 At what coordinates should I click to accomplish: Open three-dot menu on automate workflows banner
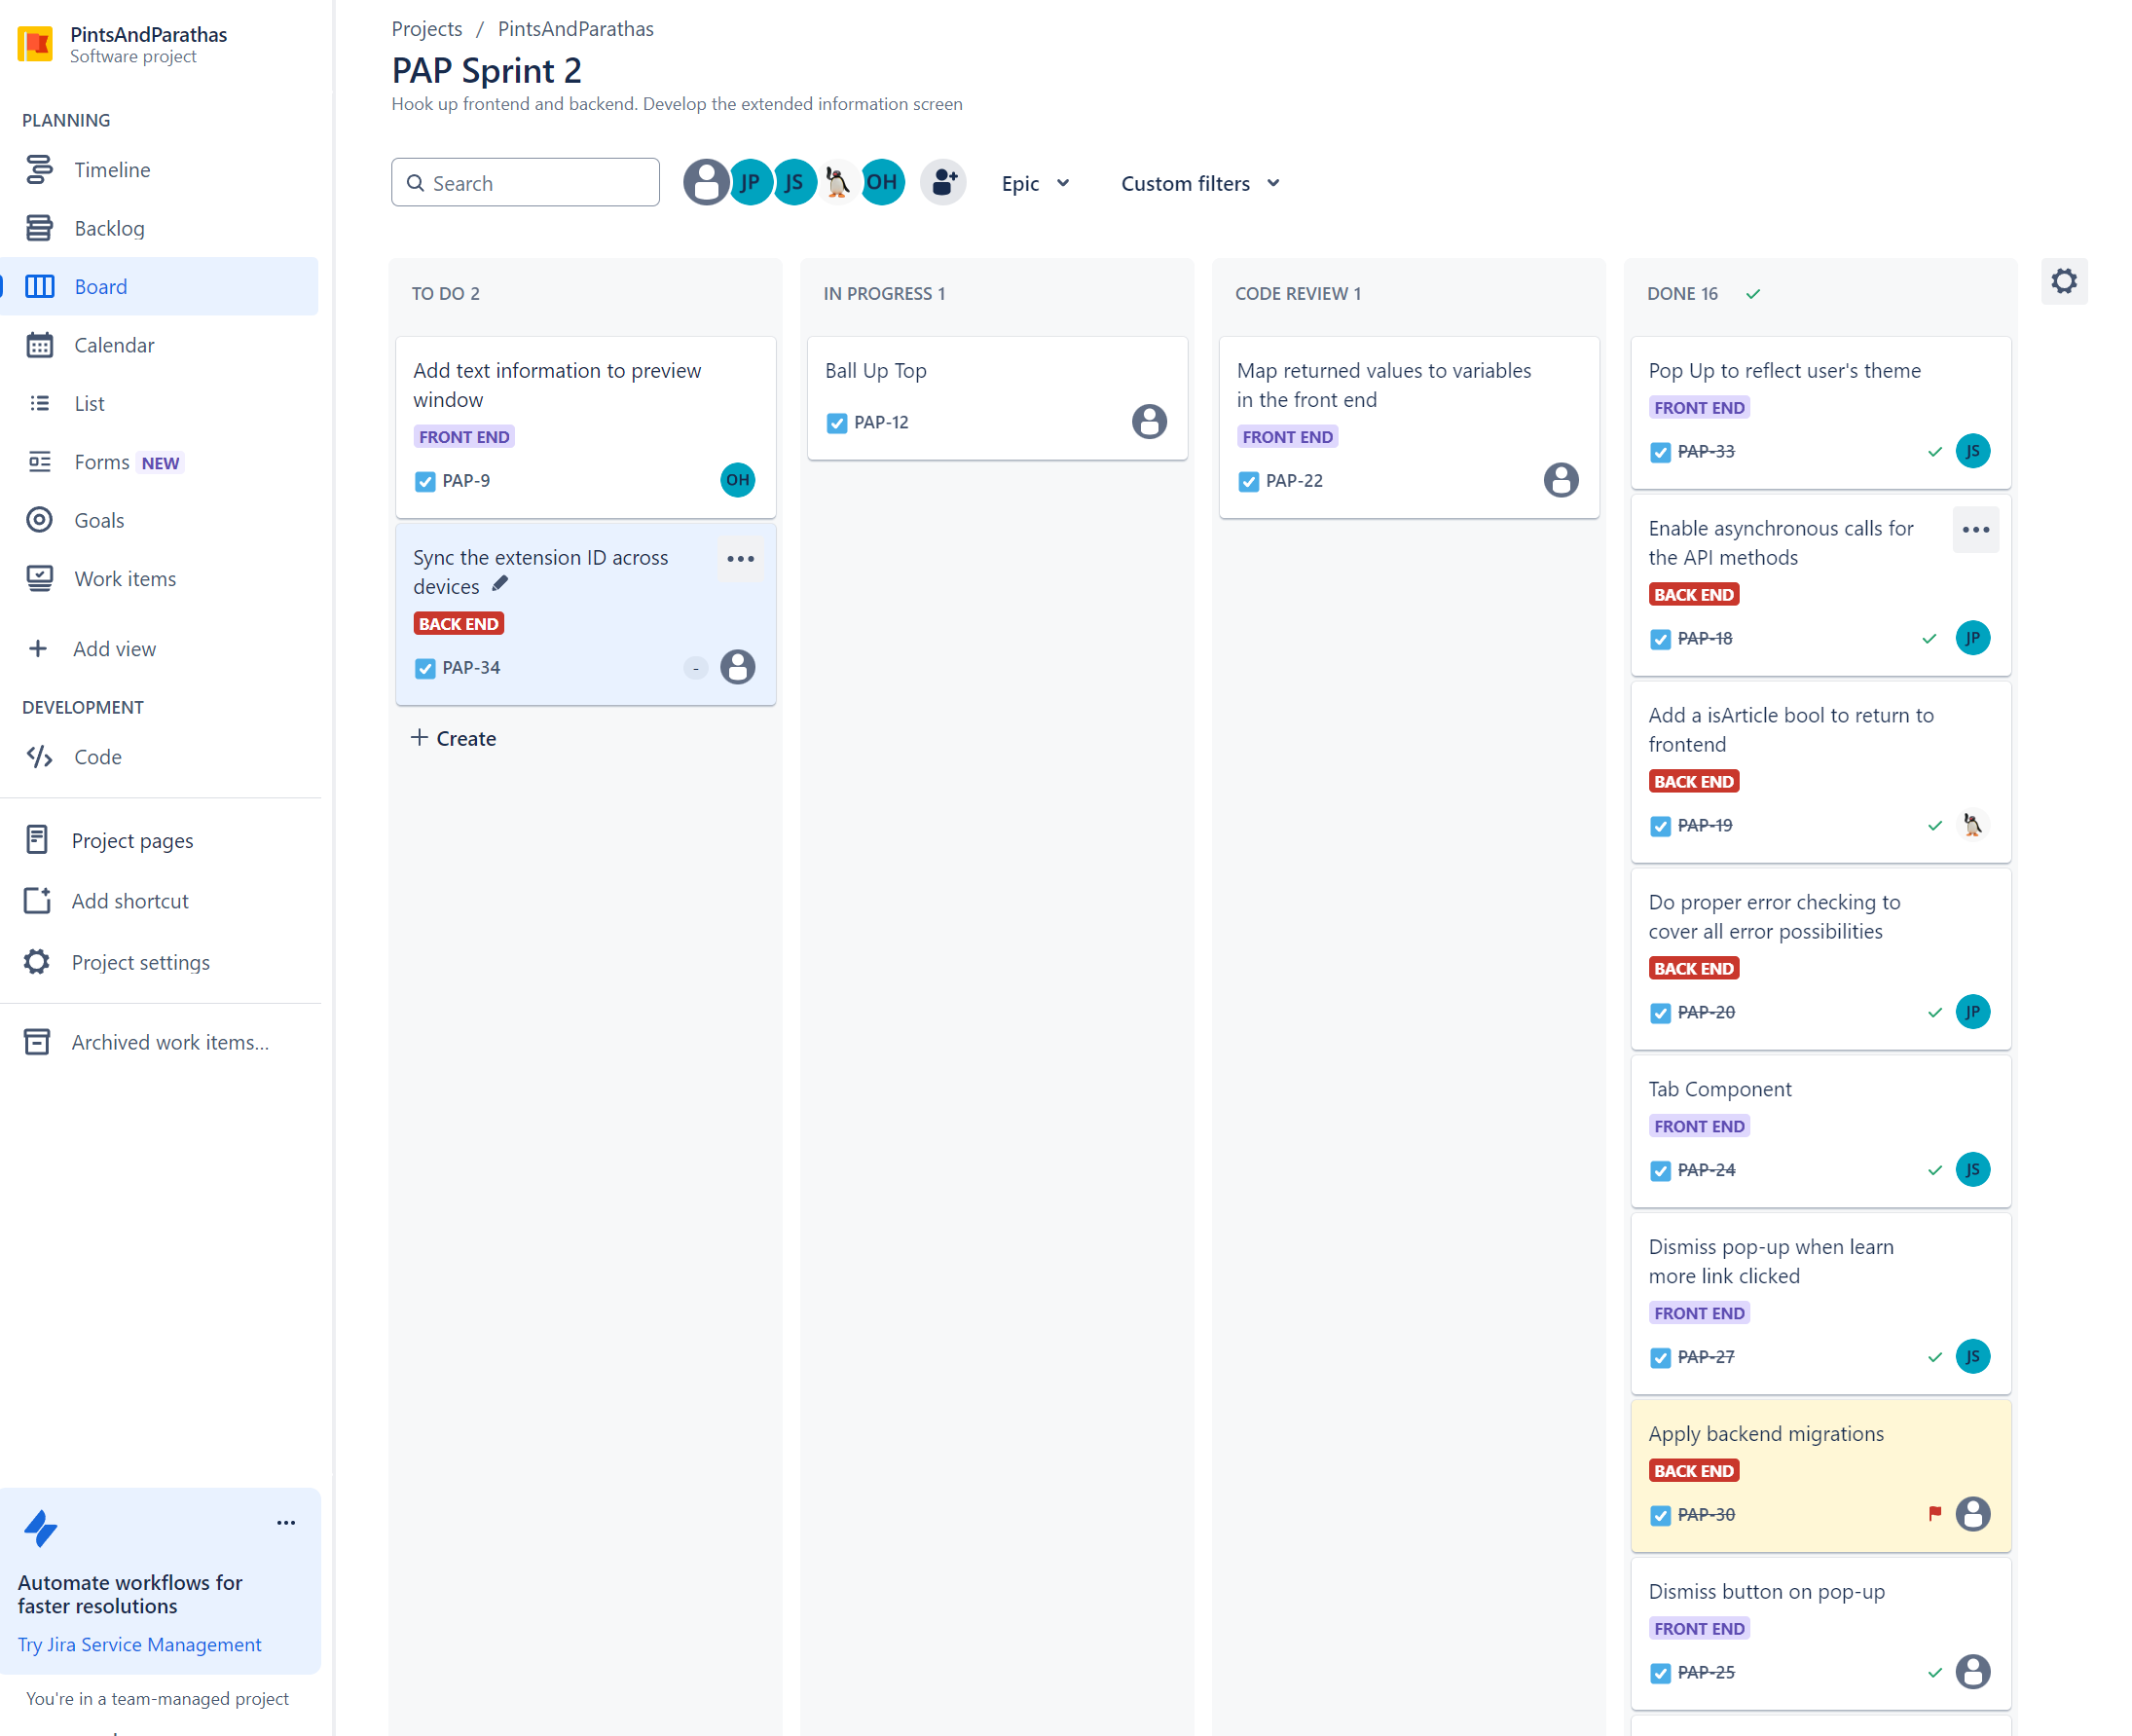[x=286, y=1522]
